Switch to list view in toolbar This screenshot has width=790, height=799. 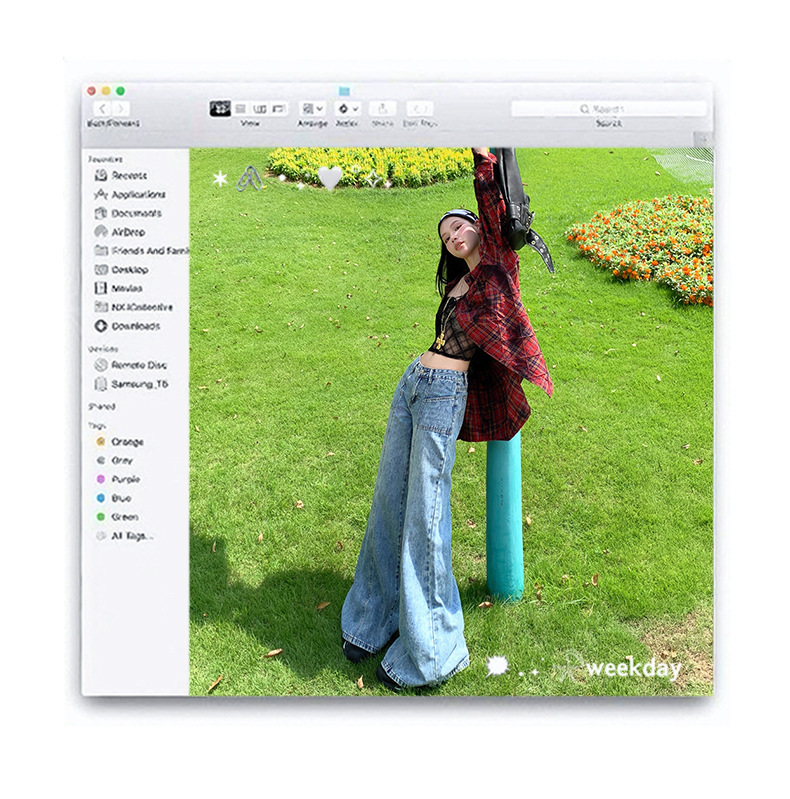point(240,108)
